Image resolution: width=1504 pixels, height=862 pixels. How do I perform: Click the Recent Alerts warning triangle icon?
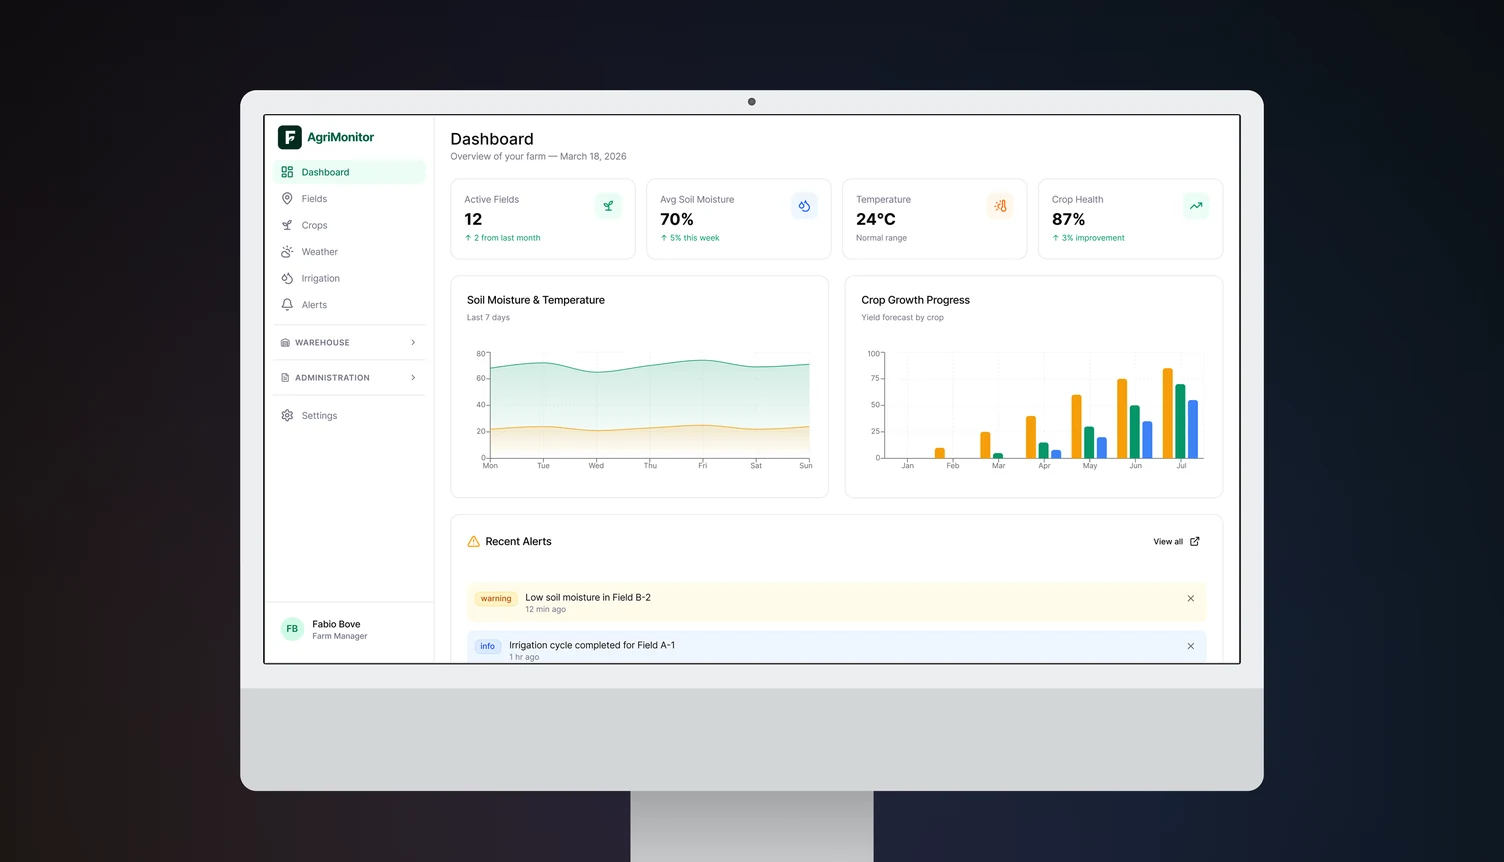pos(474,542)
